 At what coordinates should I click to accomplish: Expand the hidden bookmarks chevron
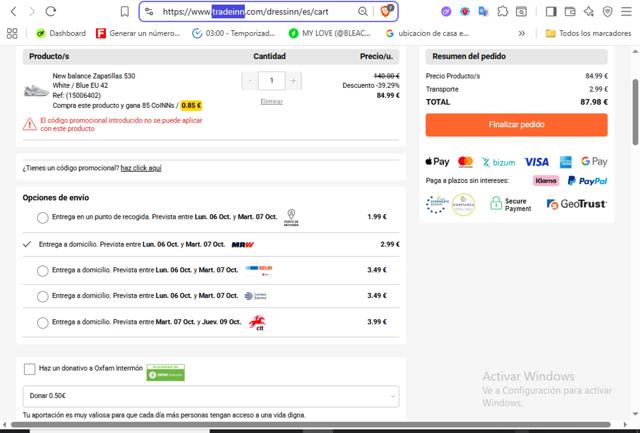[x=522, y=33]
